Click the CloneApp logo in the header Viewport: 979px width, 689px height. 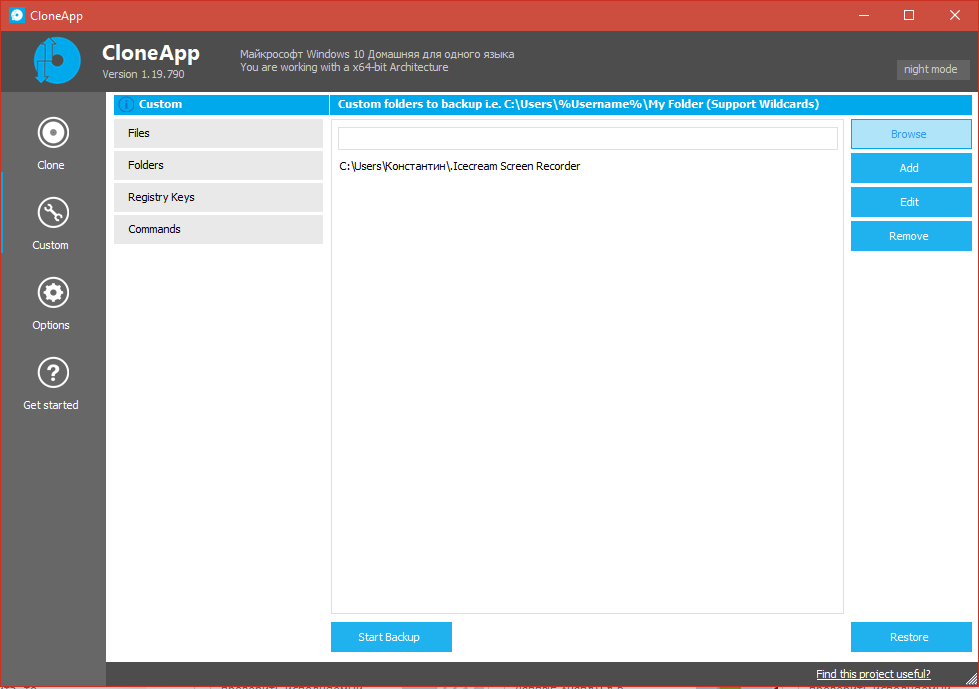(x=57, y=61)
